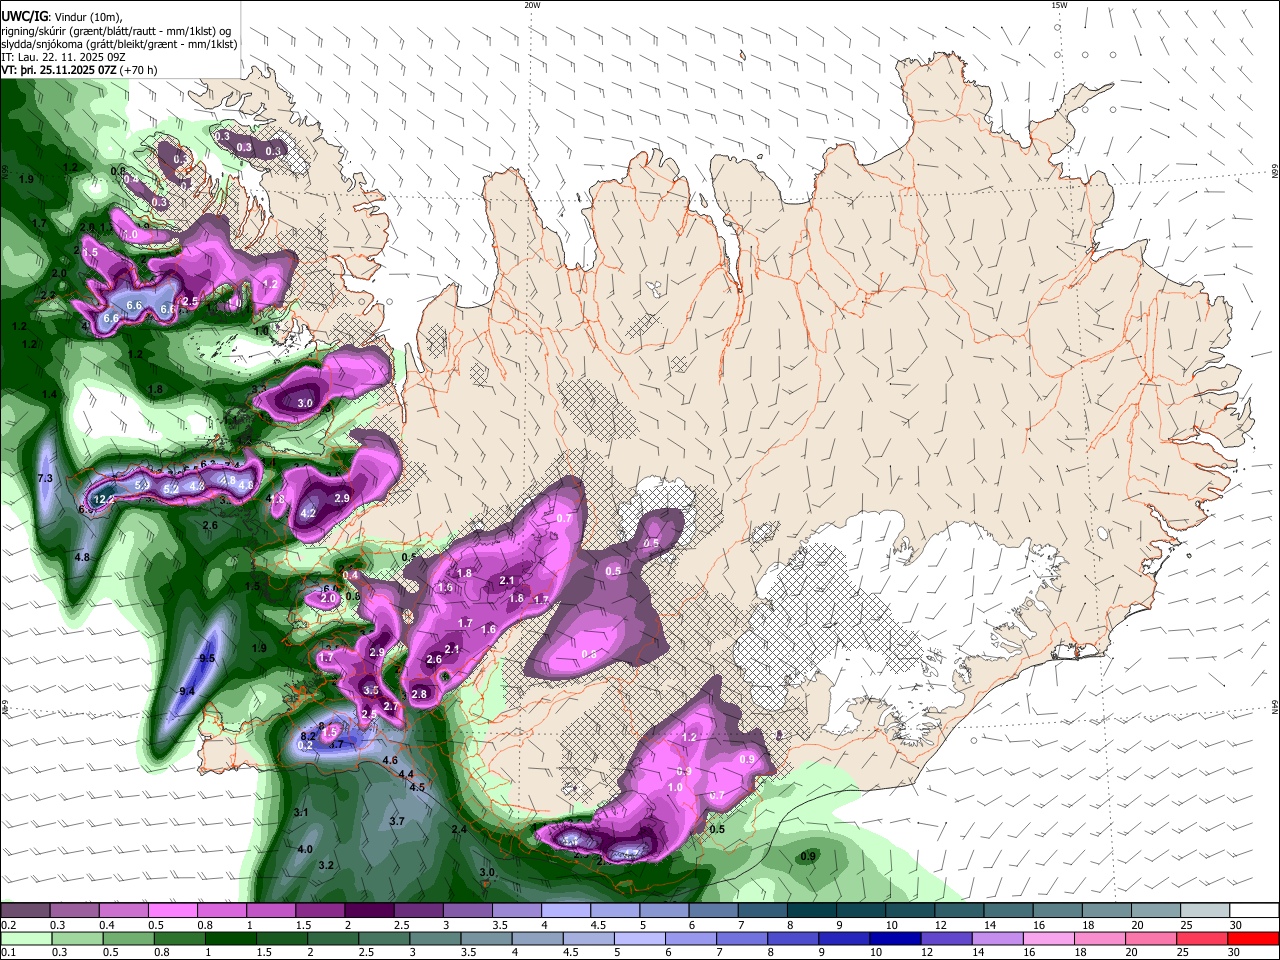Click the 'rigning/skúrir (grænt/blátt/rautt' description line
The height and width of the screenshot is (960, 1280).
point(116,31)
